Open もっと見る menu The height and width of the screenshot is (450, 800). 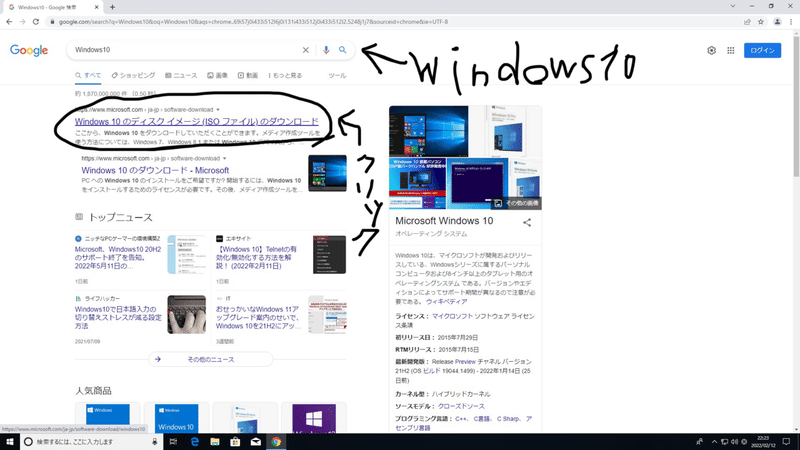(285, 76)
